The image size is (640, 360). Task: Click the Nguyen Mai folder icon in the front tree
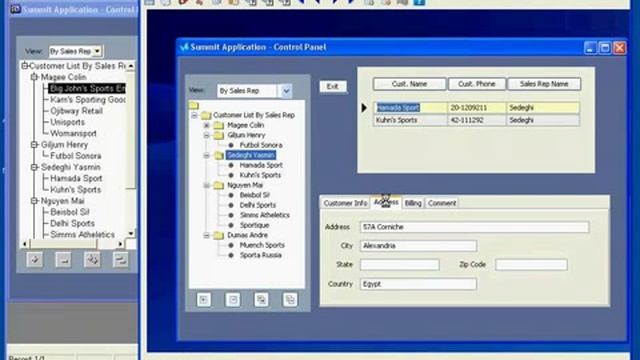click(x=219, y=185)
